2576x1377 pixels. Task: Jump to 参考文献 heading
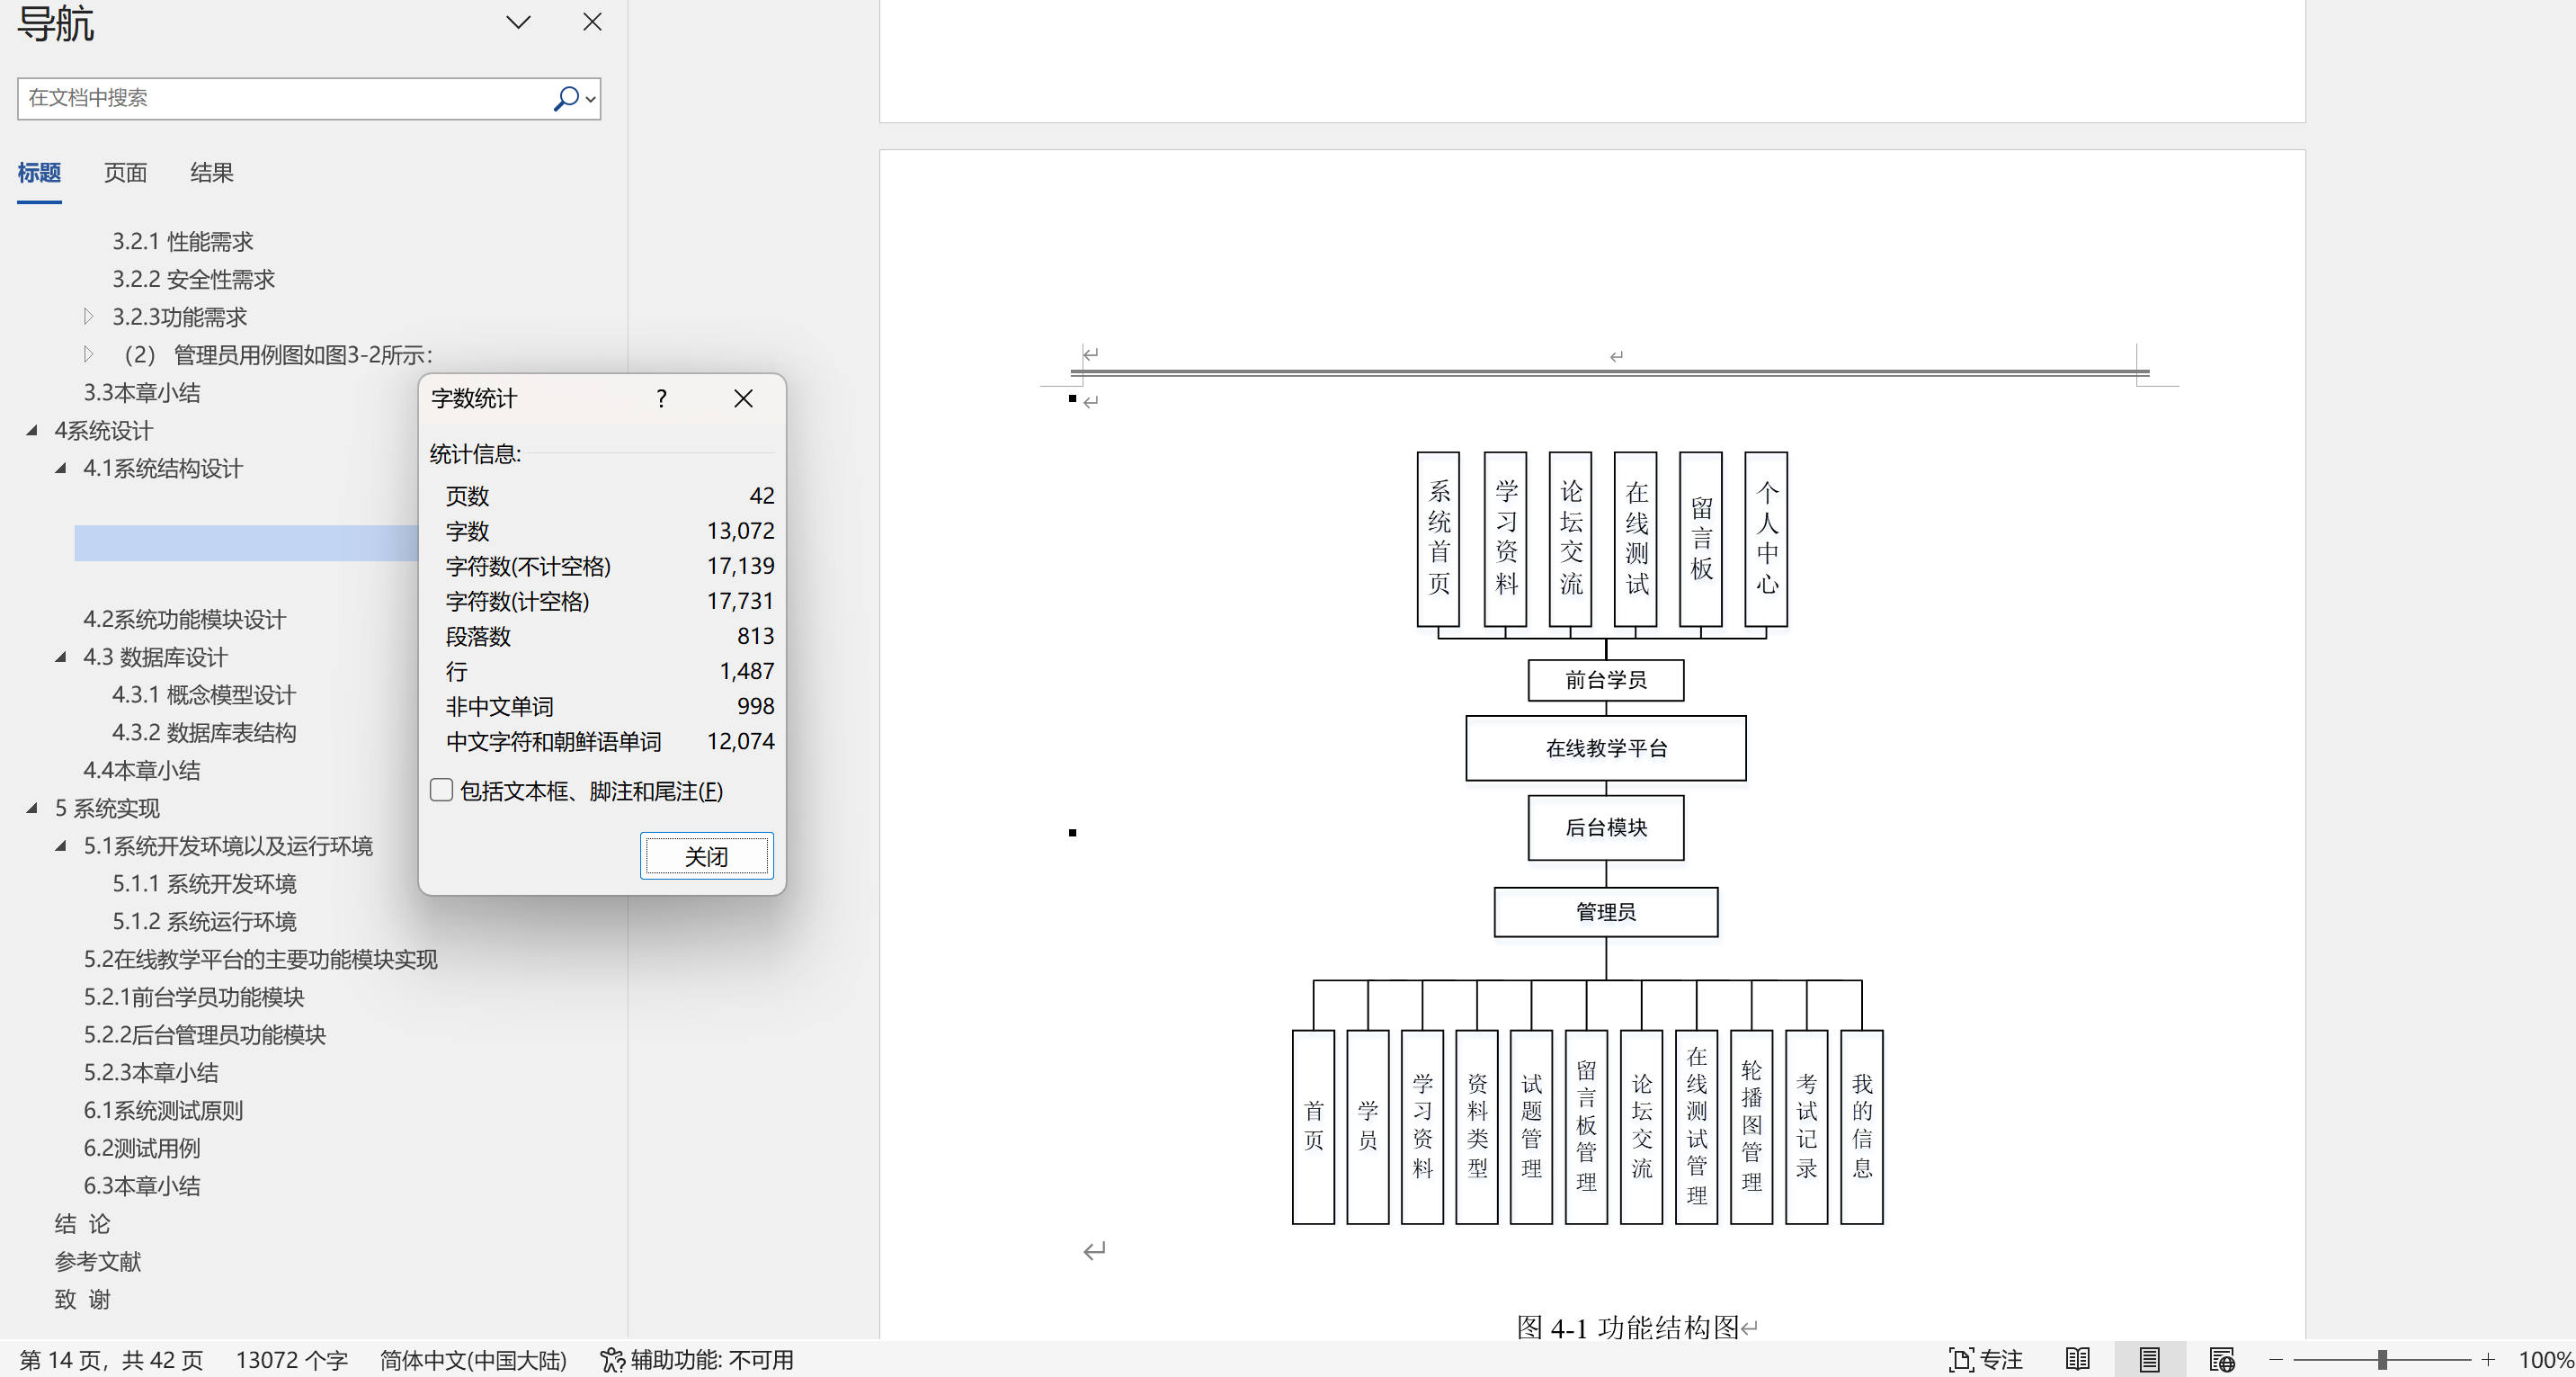click(x=97, y=1261)
